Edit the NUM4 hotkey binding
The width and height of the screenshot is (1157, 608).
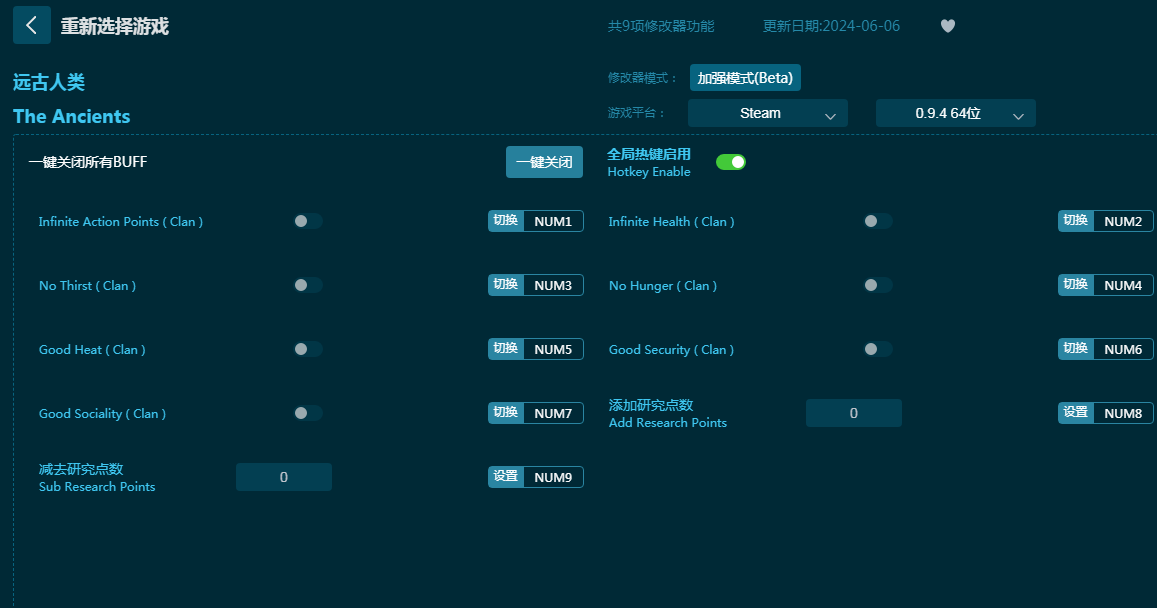[1123, 286]
